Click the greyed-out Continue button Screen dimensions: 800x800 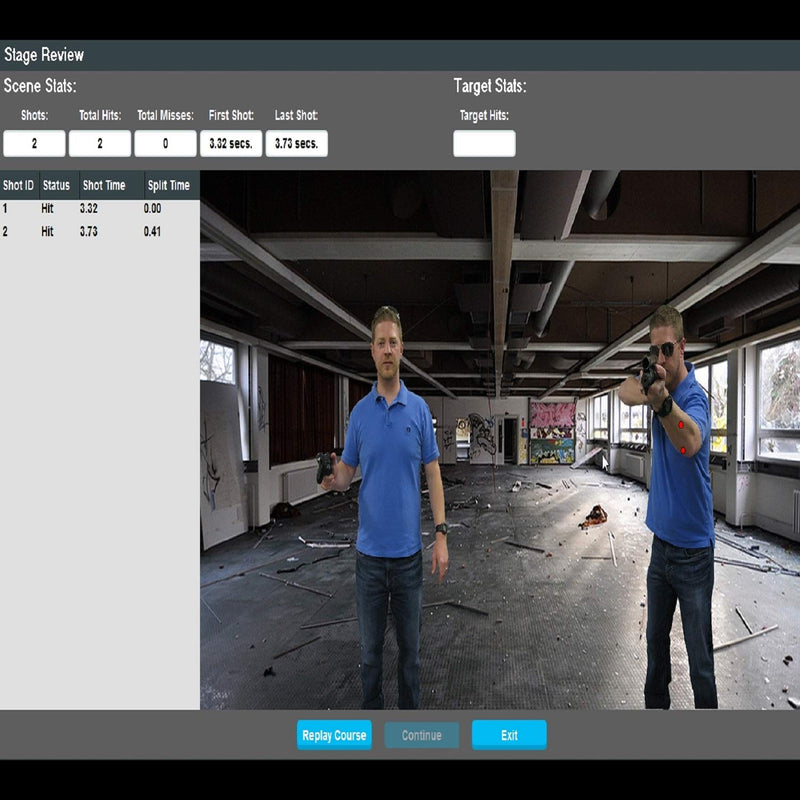[421, 735]
